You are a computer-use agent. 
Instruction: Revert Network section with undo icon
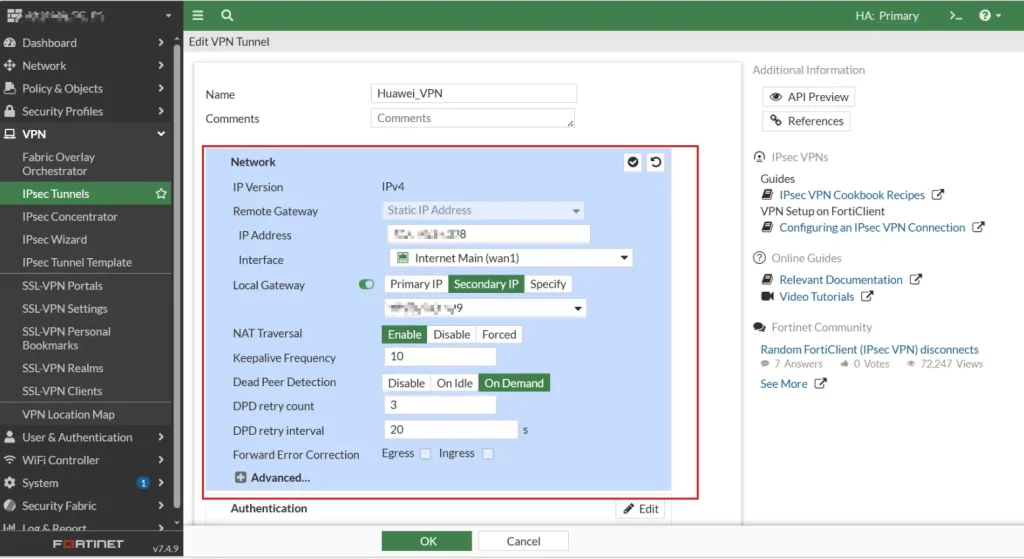click(656, 162)
